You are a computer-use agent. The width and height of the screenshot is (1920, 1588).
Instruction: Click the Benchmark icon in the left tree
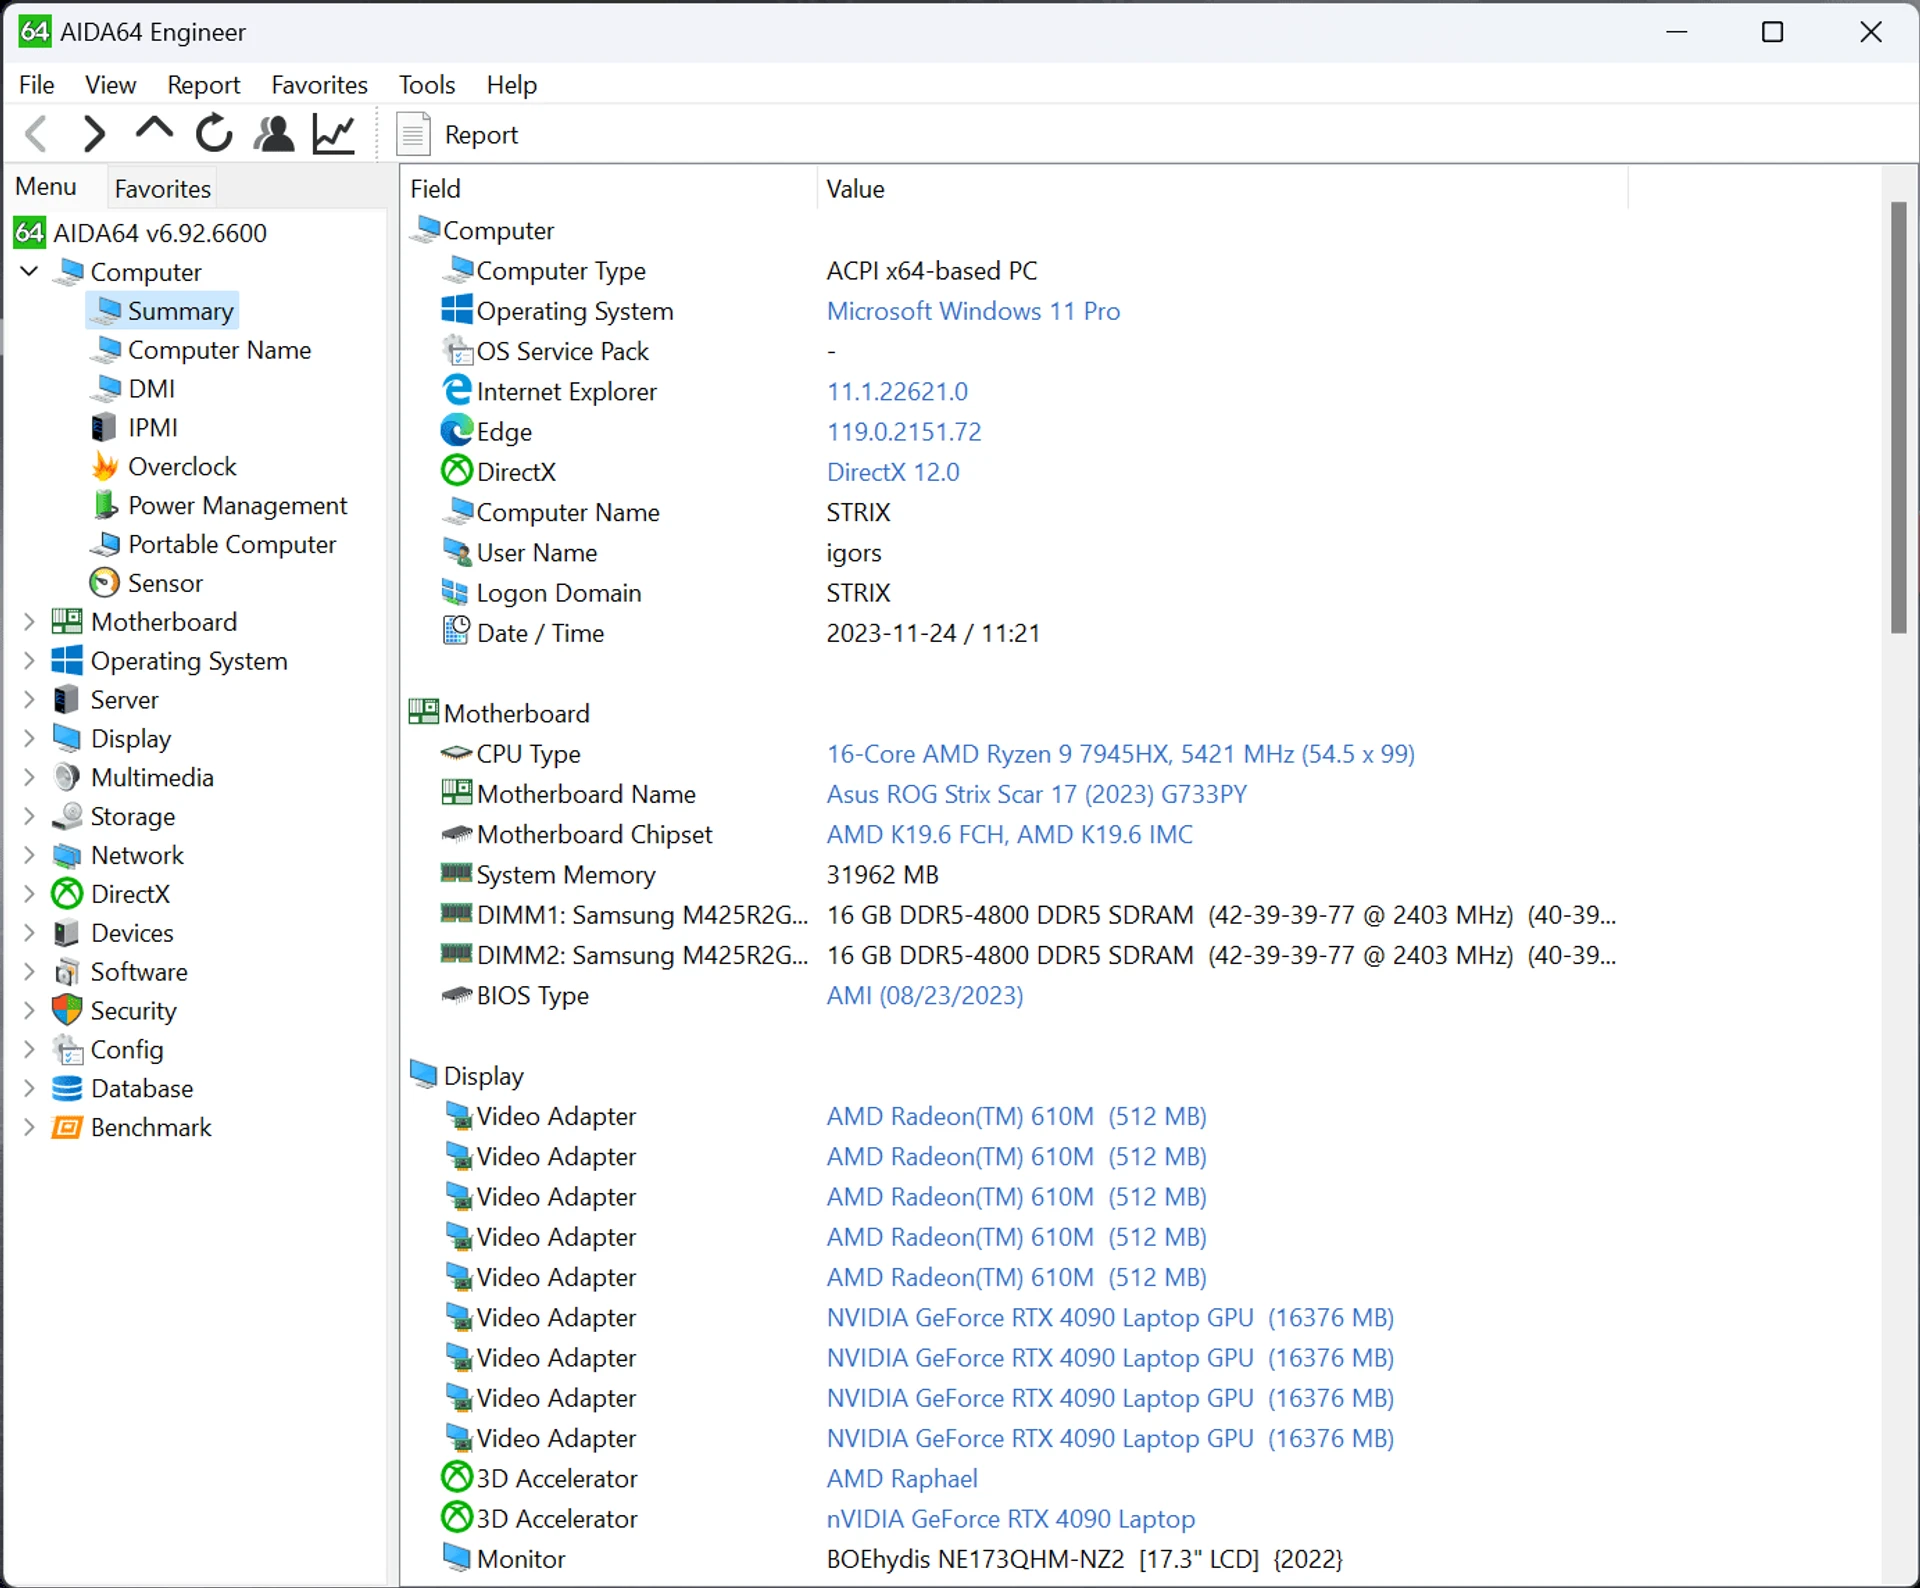click(x=67, y=1127)
